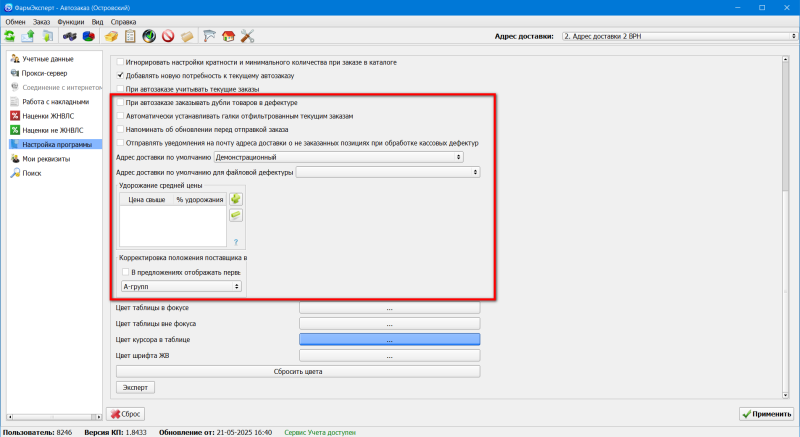Pick color for Цвет таблицы вне фокуса
The height and width of the screenshot is (437, 800).
pos(389,324)
